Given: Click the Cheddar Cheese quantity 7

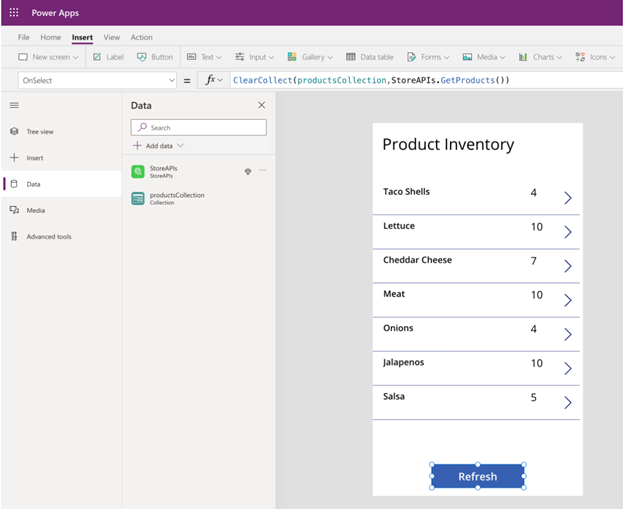Looking at the screenshot, I should [534, 261].
